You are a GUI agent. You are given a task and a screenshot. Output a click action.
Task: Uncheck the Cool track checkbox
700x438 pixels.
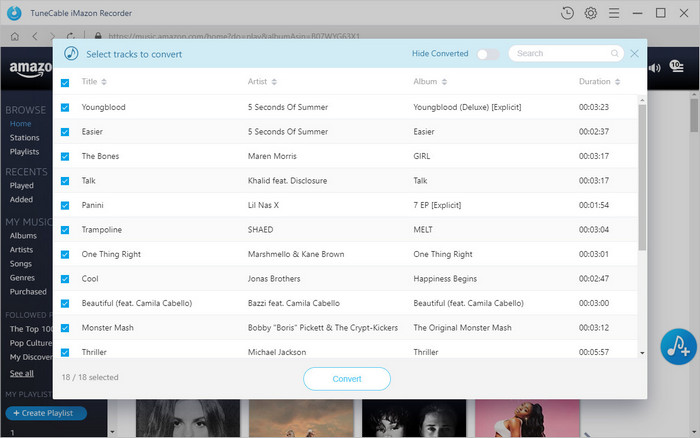pos(65,279)
